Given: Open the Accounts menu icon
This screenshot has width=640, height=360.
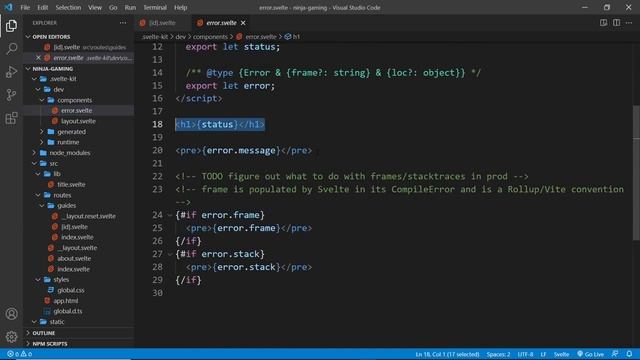Looking at the screenshot, I should pyautogui.click(x=11, y=314).
